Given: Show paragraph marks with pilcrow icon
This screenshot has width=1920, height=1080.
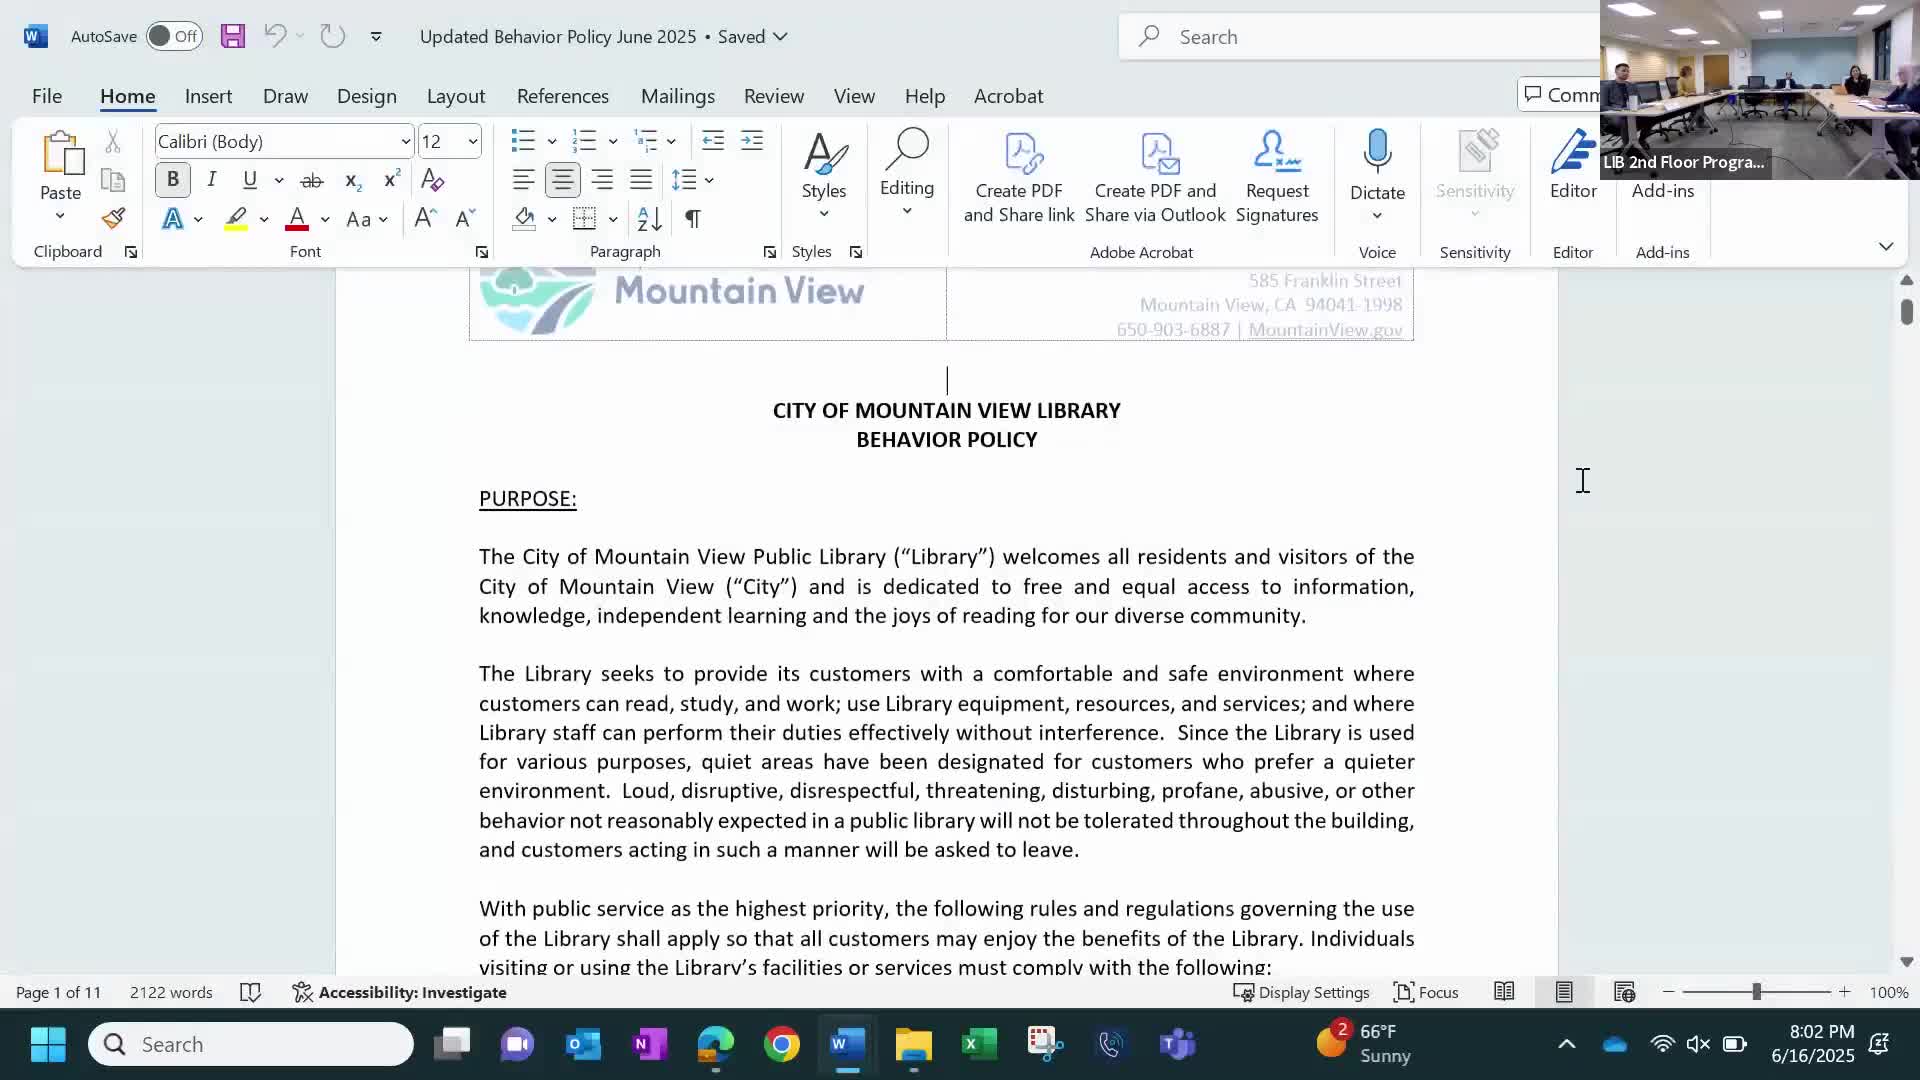Looking at the screenshot, I should (x=693, y=219).
